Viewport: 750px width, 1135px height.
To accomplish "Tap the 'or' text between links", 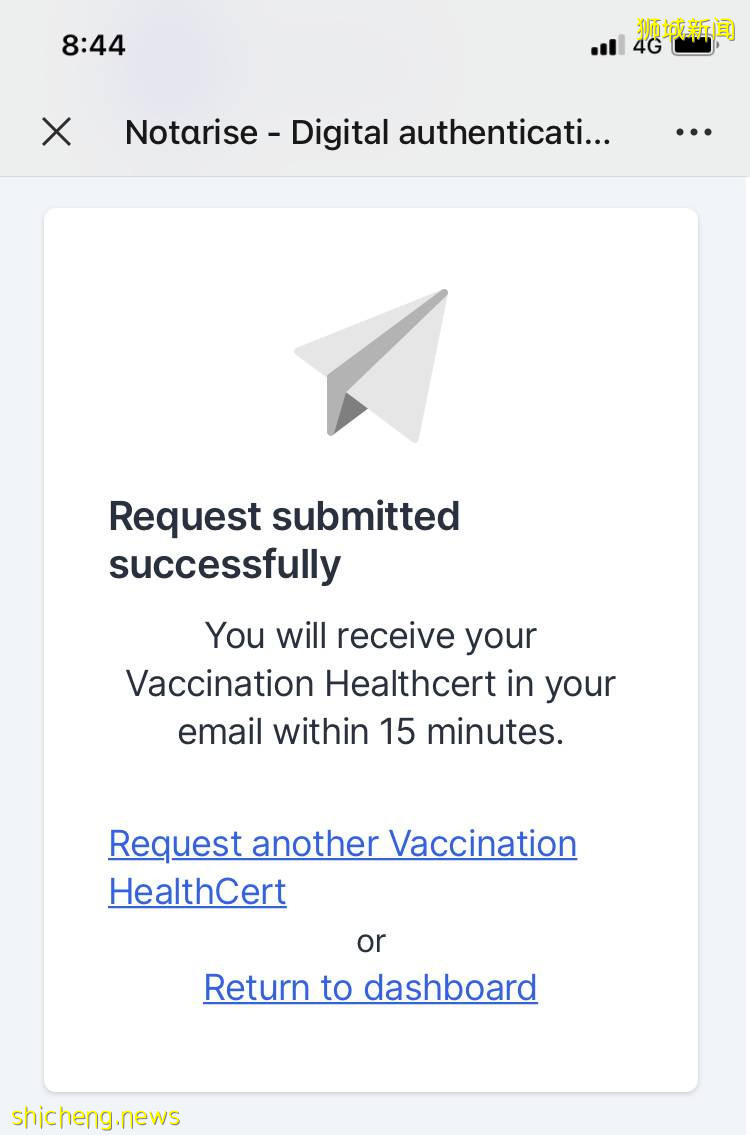I will pyautogui.click(x=370, y=941).
